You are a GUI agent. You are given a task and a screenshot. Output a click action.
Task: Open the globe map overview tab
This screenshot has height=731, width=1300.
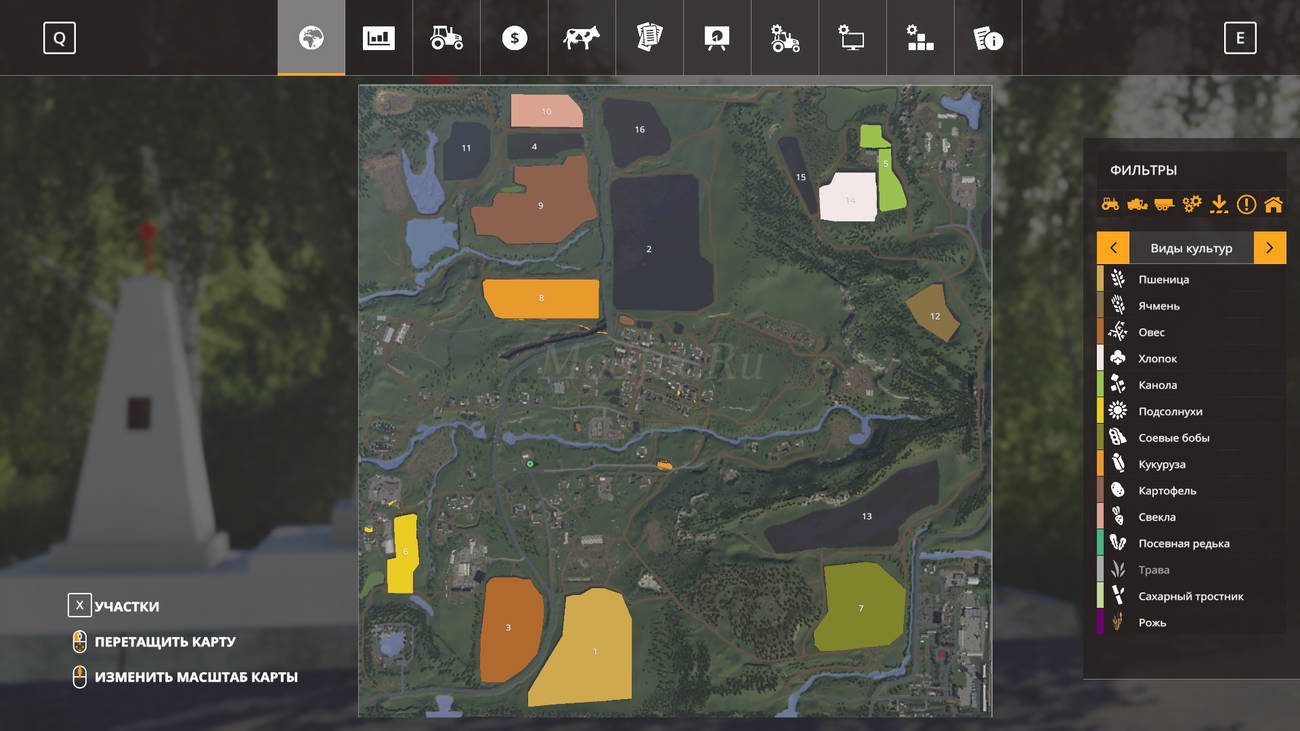click(x=311, y=38)
